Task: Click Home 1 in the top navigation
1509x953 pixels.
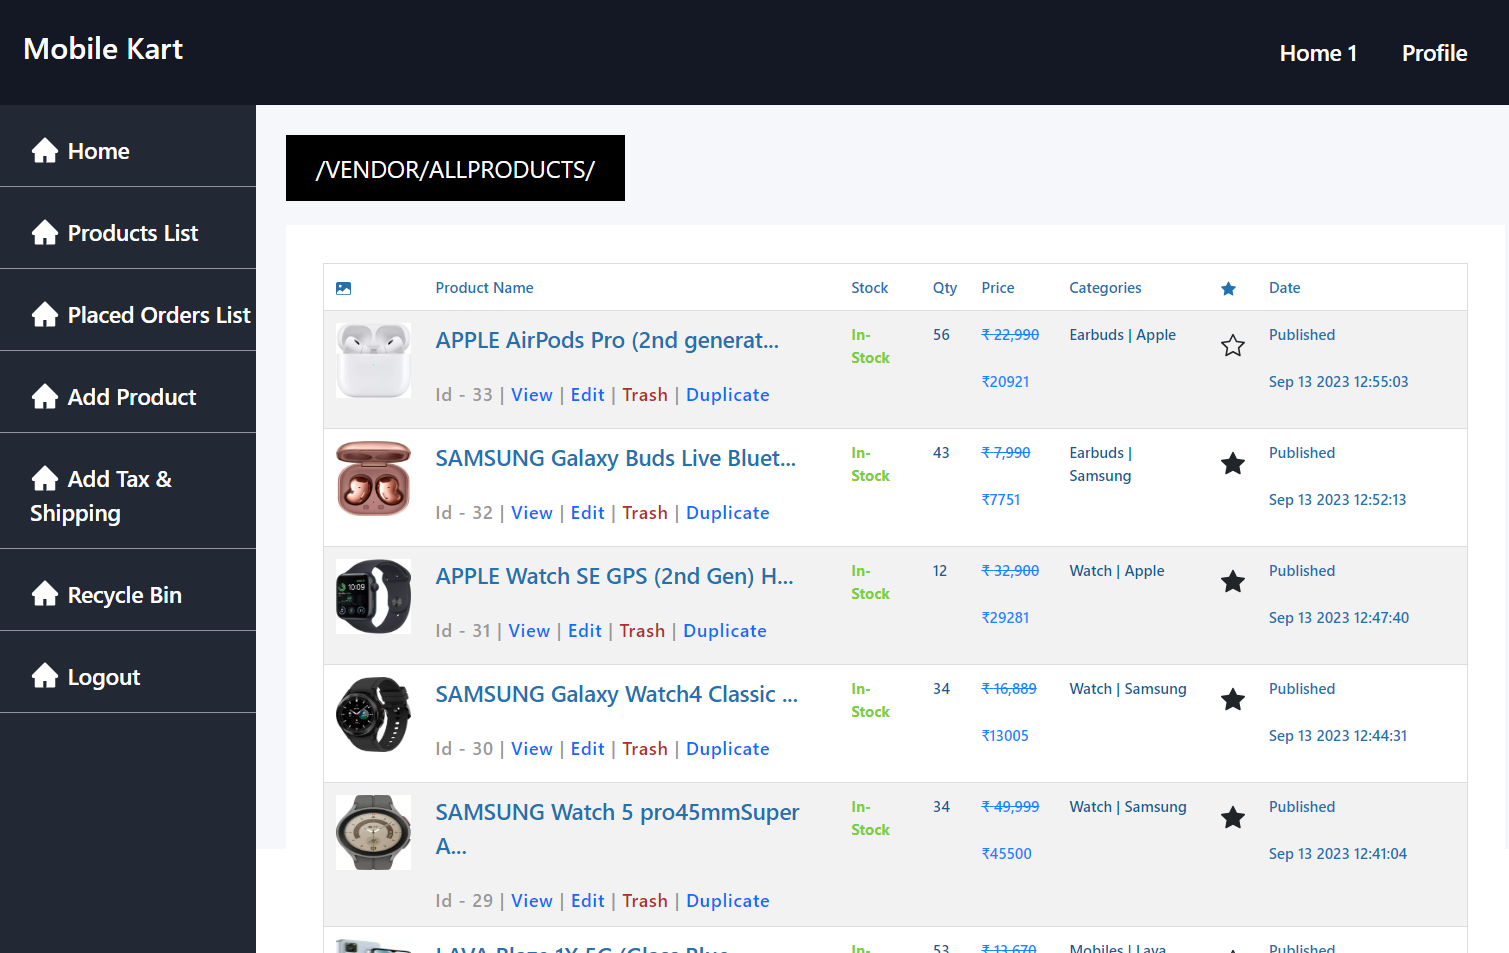Action: pos(1318,53)
